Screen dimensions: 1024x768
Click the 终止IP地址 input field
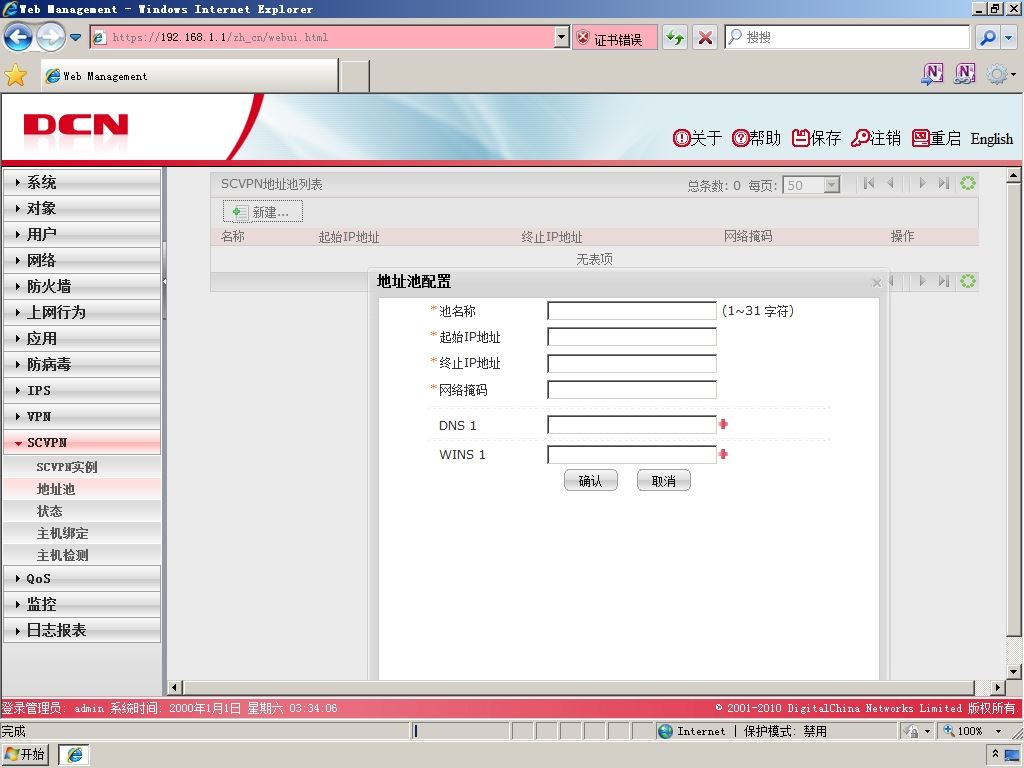pyautogui.click(x=632, y=364)
